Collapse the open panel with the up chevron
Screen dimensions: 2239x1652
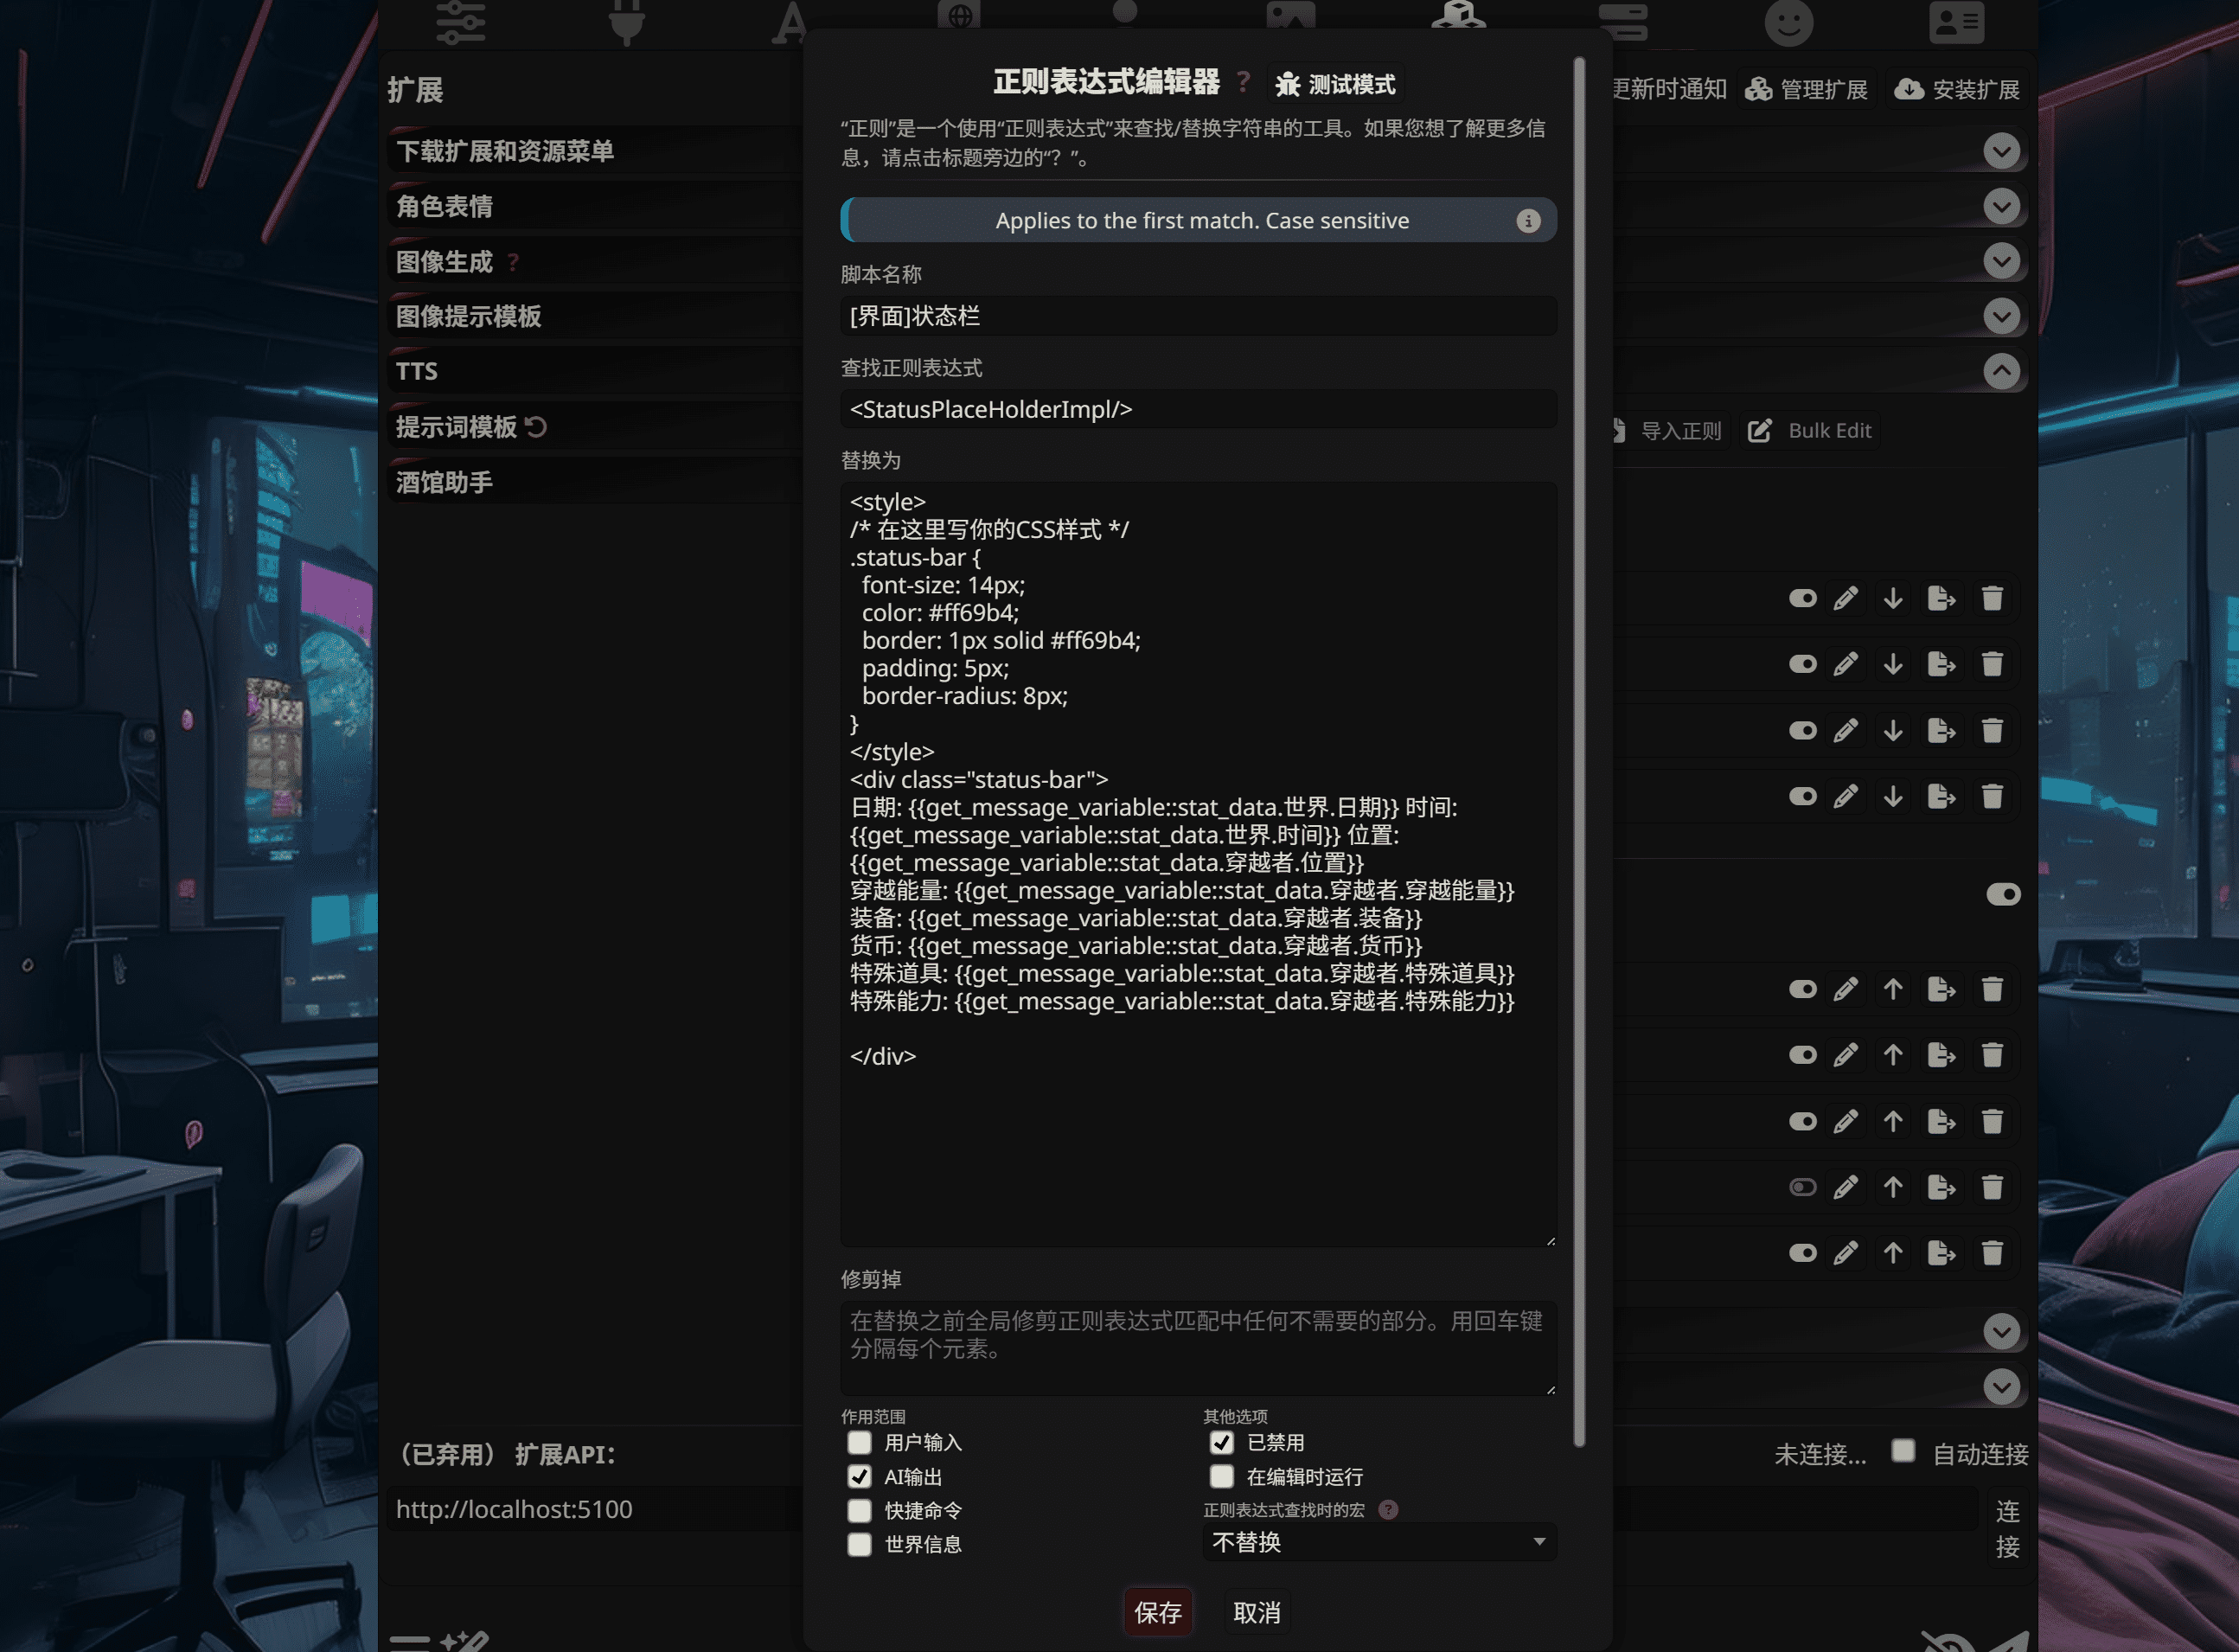coord(2001,372)
